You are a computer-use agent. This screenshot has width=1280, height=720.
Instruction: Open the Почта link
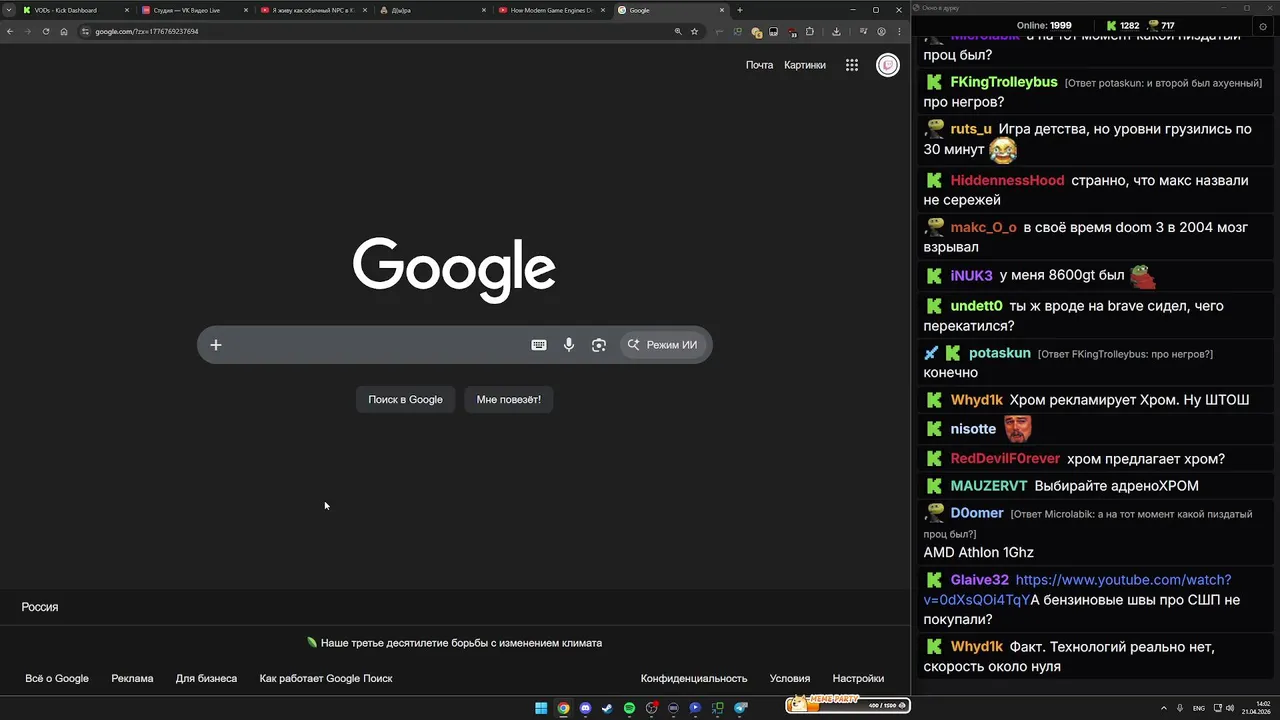click(x=759, y=65)
